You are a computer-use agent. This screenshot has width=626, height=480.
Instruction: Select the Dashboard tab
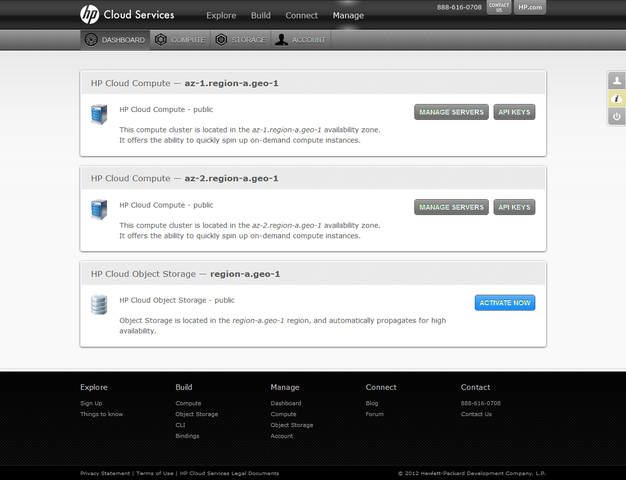pos(115,40)
